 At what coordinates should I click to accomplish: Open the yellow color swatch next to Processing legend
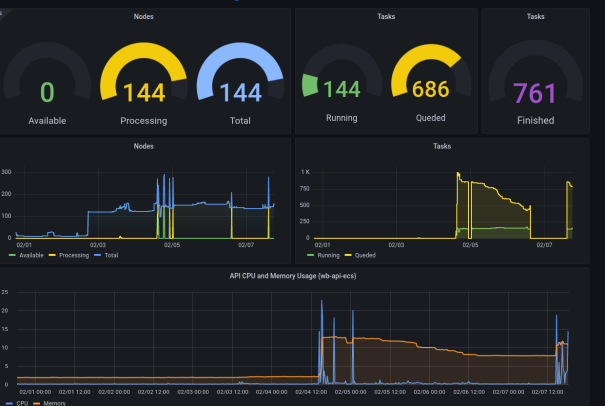pos(52,255)
